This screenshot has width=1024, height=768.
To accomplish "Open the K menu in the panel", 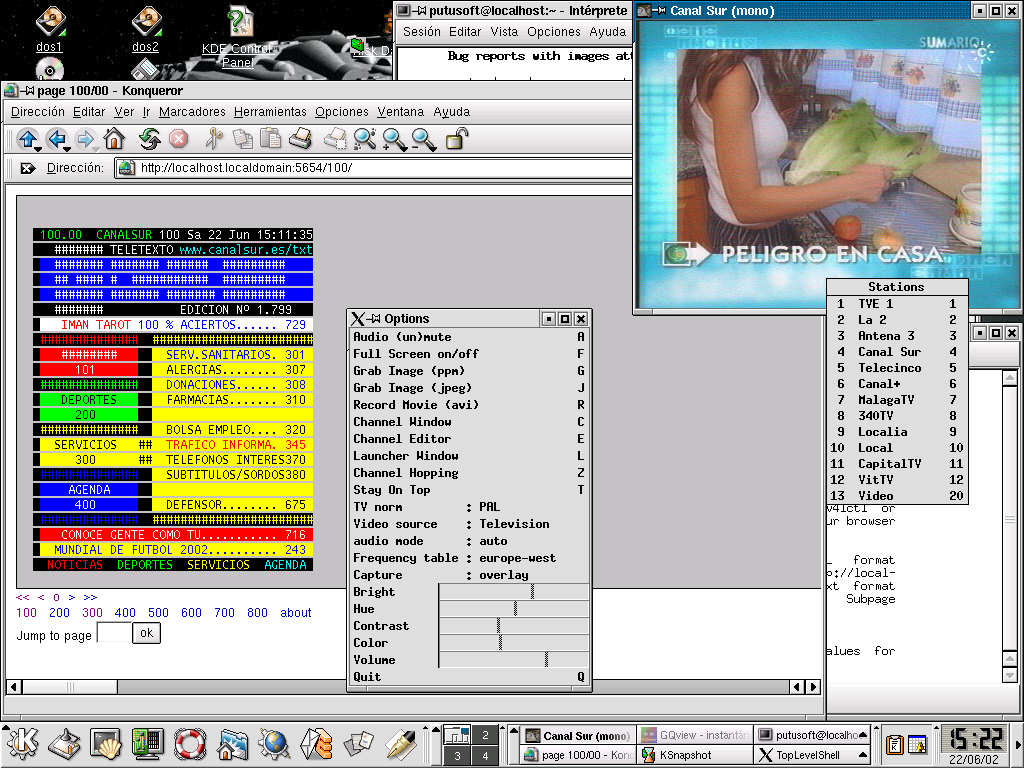I will tap(24, 743).
